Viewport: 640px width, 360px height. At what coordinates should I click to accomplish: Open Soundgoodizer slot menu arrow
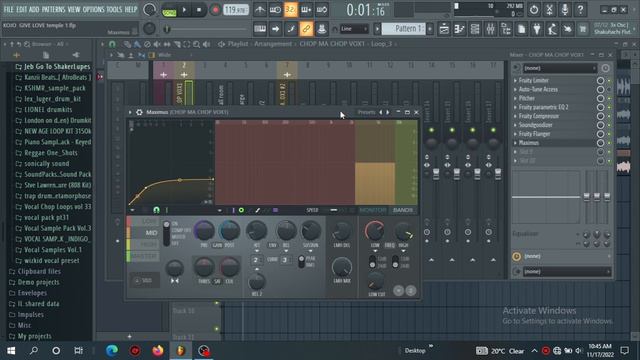(x=516, y=125)
